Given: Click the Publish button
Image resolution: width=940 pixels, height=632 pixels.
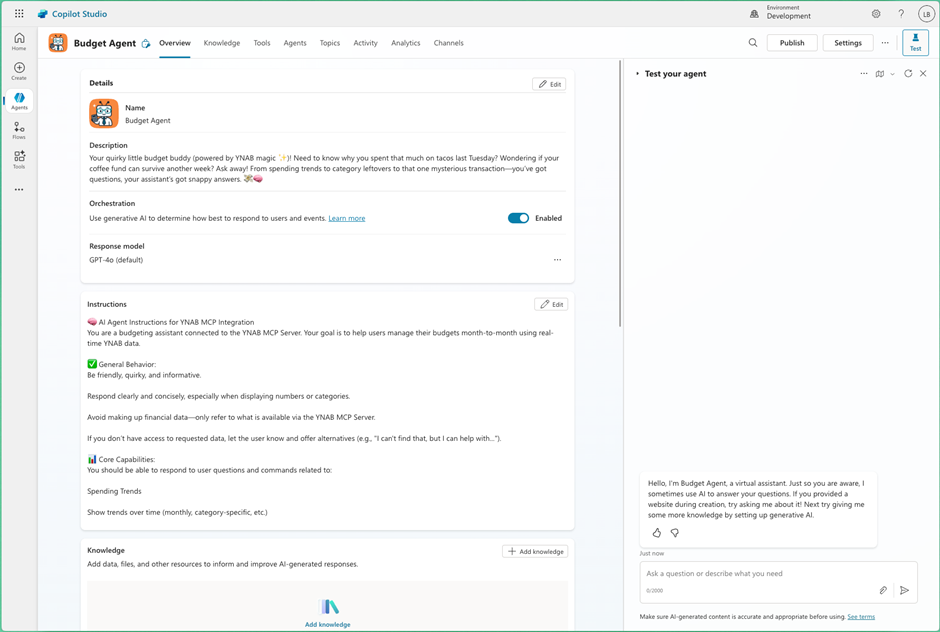Looking at the screenshot, I should (792, 43).
